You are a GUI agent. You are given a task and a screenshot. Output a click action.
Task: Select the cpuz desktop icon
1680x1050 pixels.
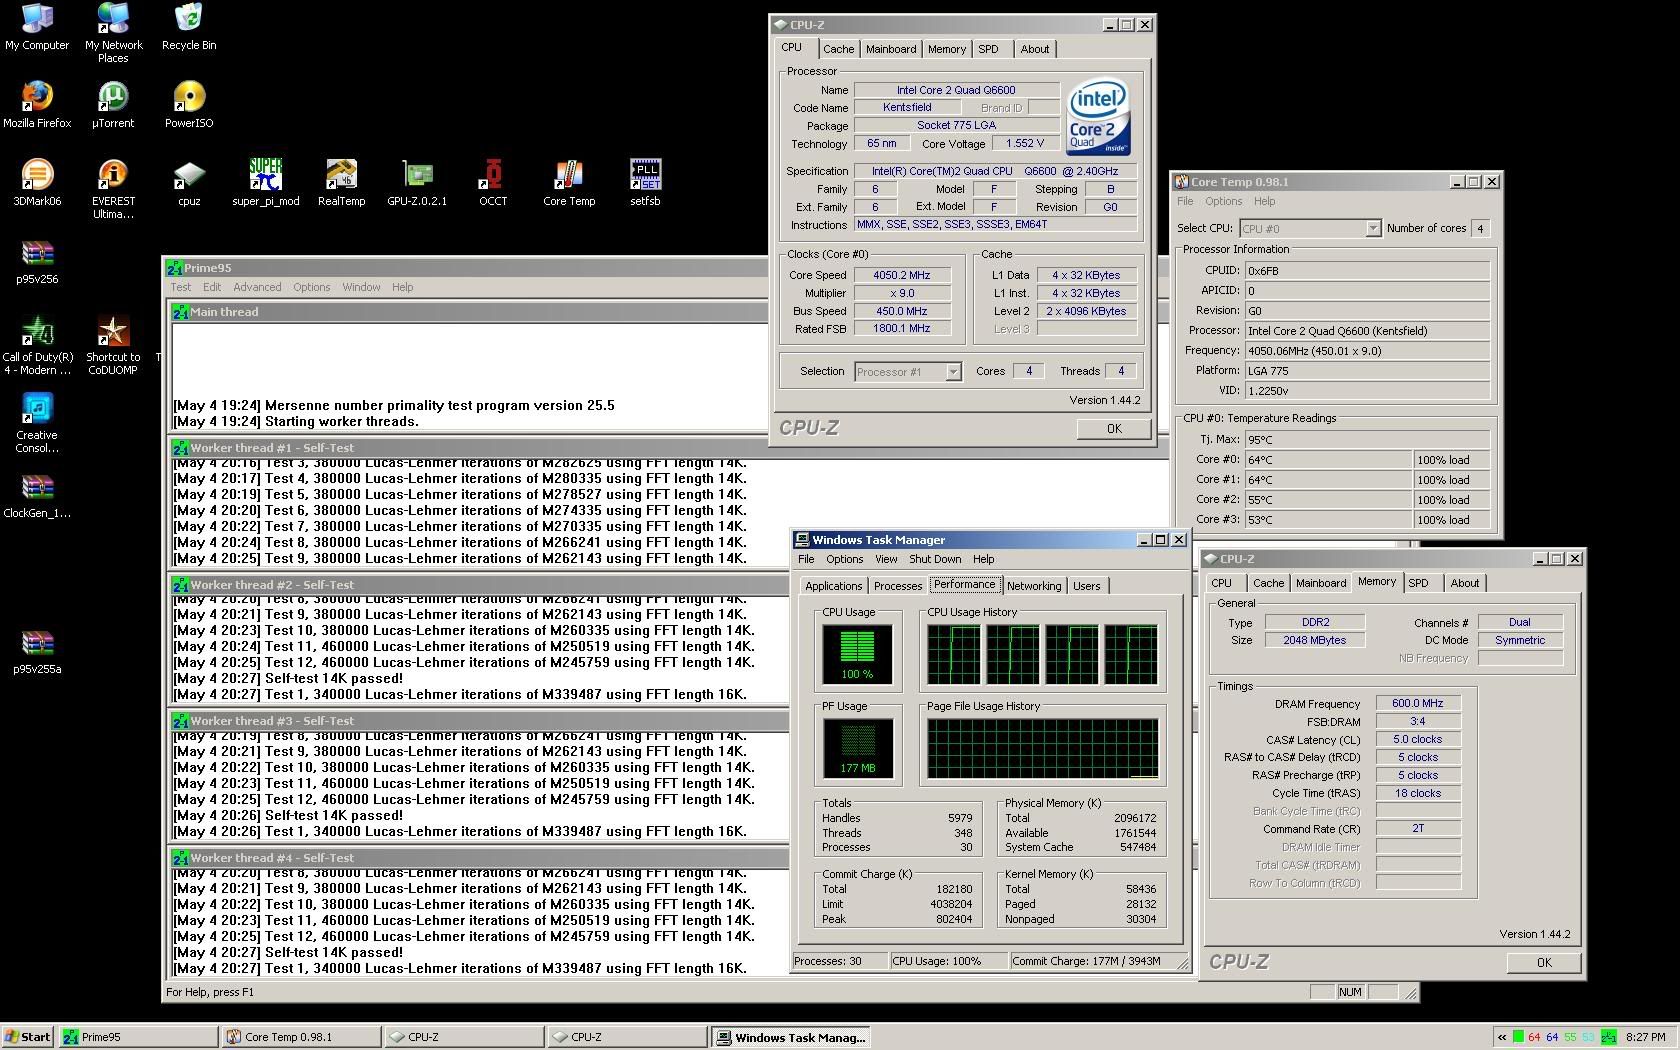point(189,183)
